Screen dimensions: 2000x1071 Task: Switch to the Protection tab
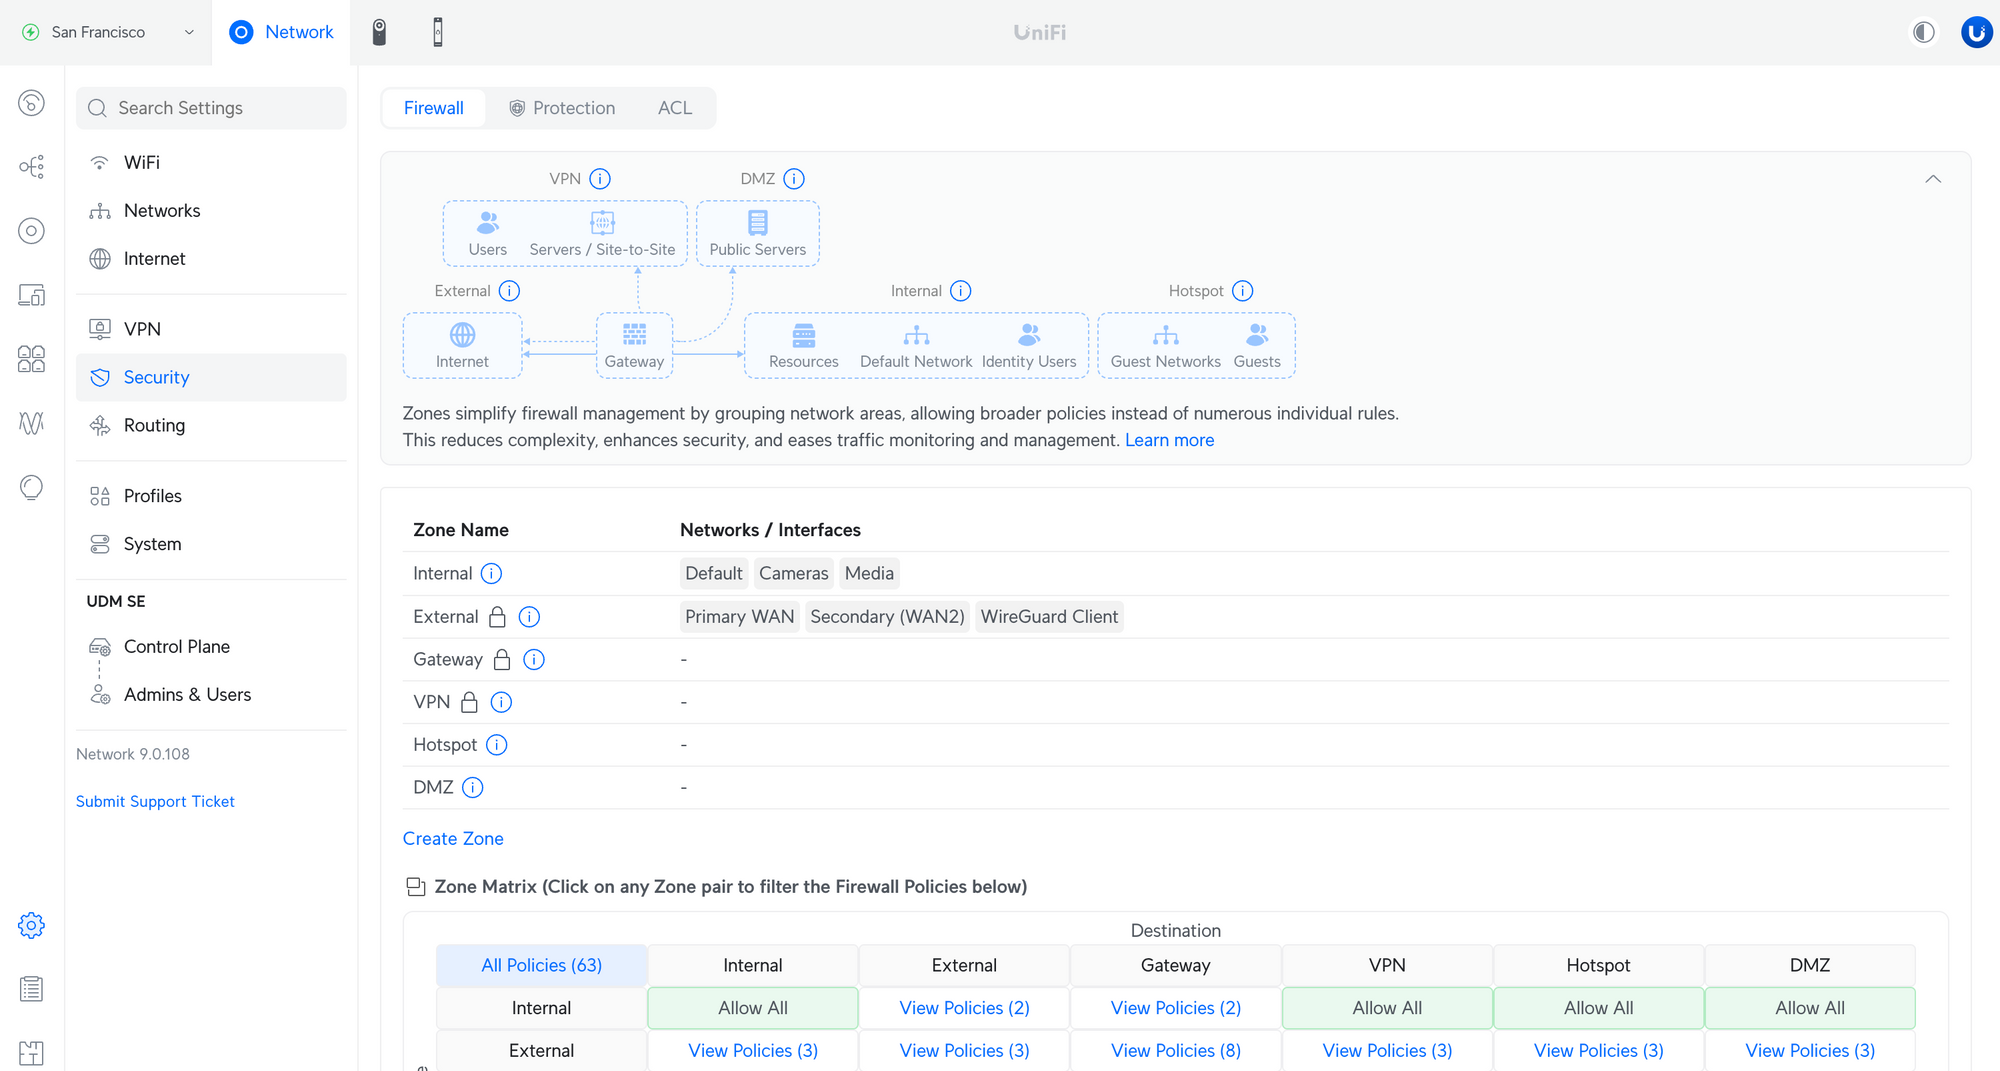(x=562, y=108)
